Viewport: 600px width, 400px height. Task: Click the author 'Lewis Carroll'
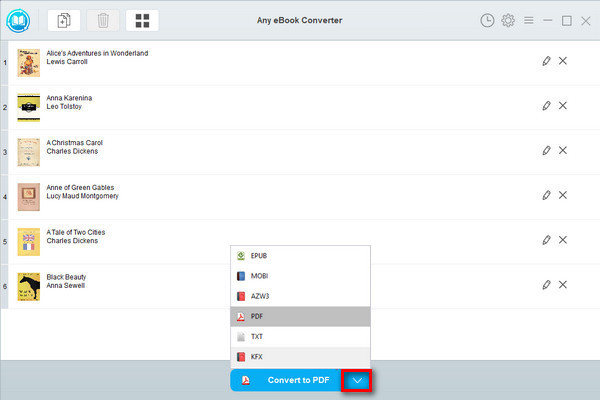(x=67, y=62)
